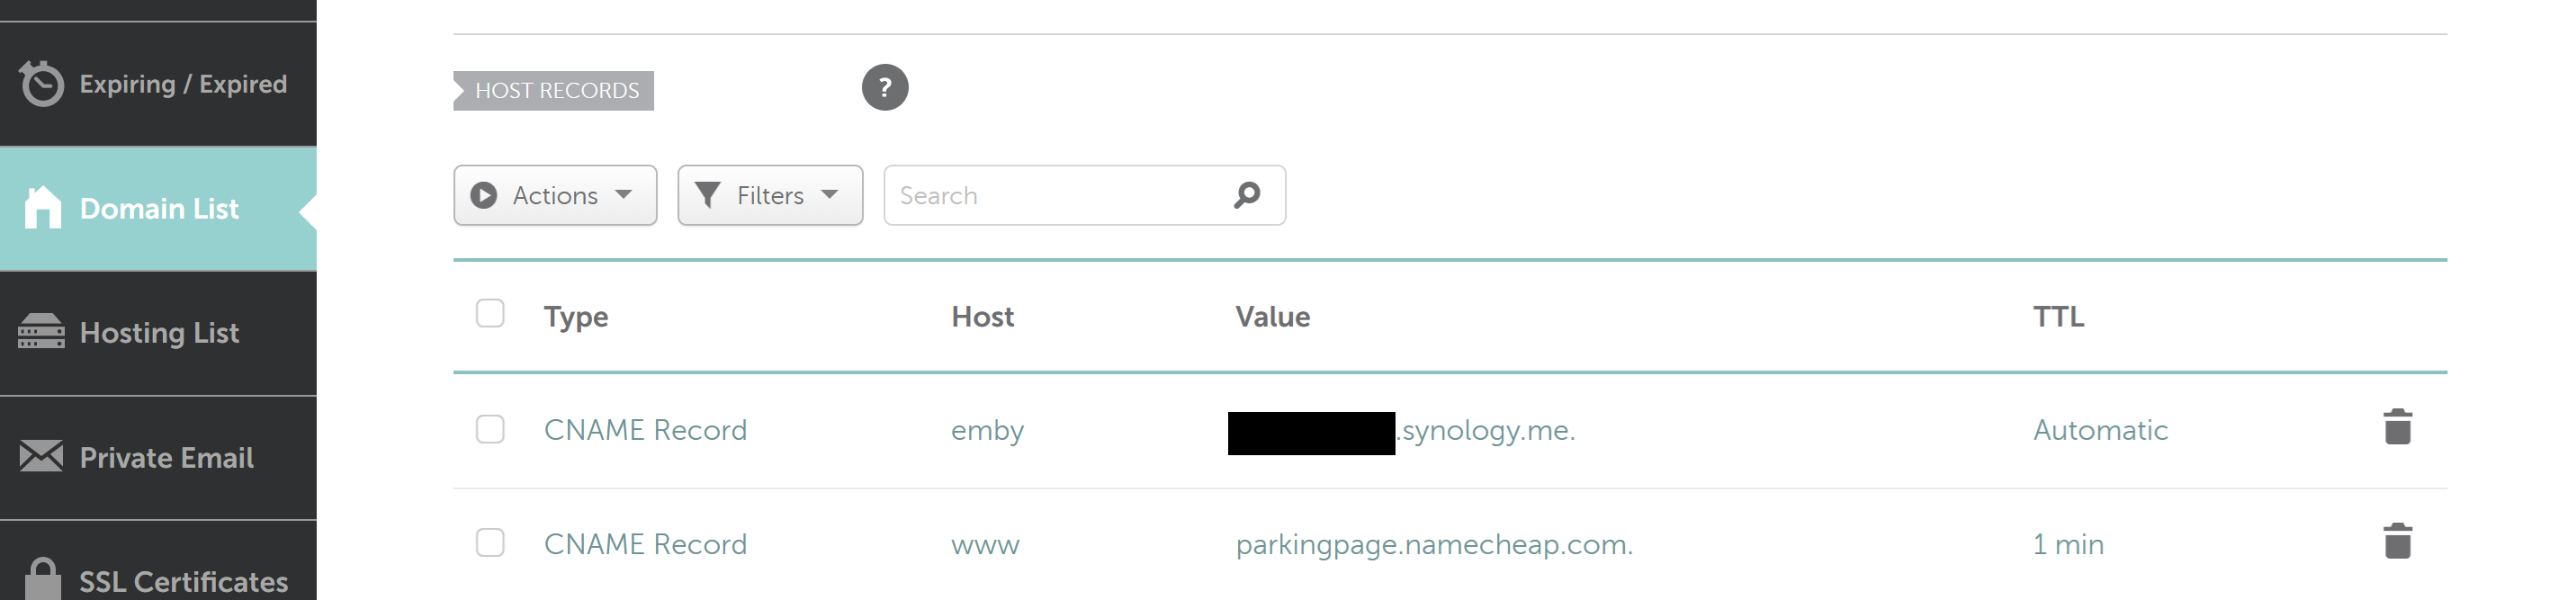Click the help question mark icon
This screenshot has height=600, width=2576.
pyautogui.click(x=884, y=88)
